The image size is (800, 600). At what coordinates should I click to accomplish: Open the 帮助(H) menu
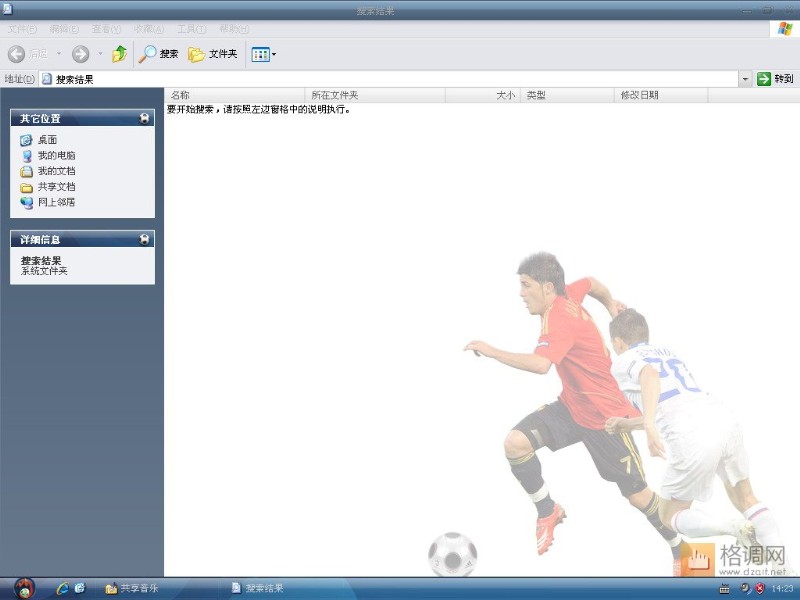point(234,29)
